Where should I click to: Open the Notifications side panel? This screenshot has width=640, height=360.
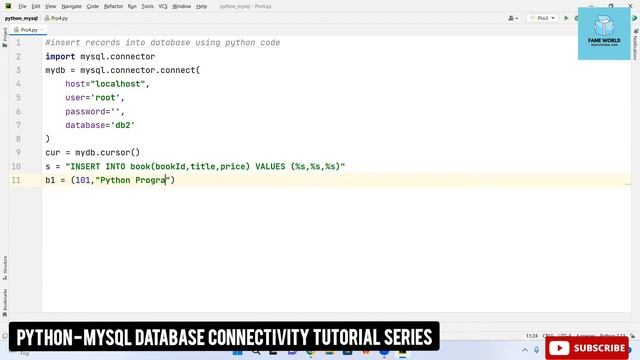(x=636, y=44)
